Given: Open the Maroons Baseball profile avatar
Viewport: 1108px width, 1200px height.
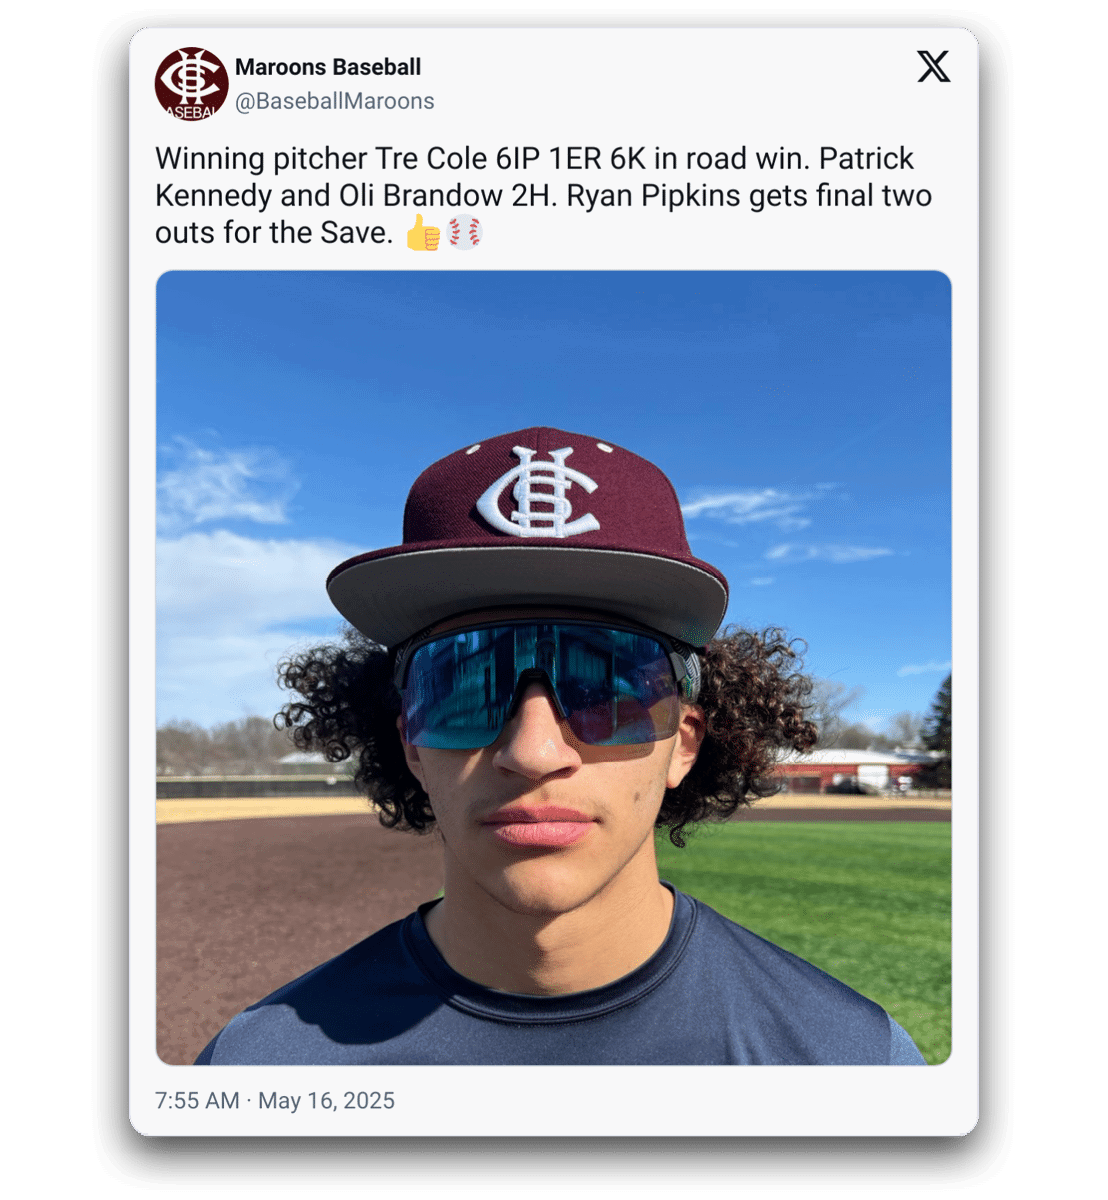Looking at the screenshot, I should click(x=191, y=84).
